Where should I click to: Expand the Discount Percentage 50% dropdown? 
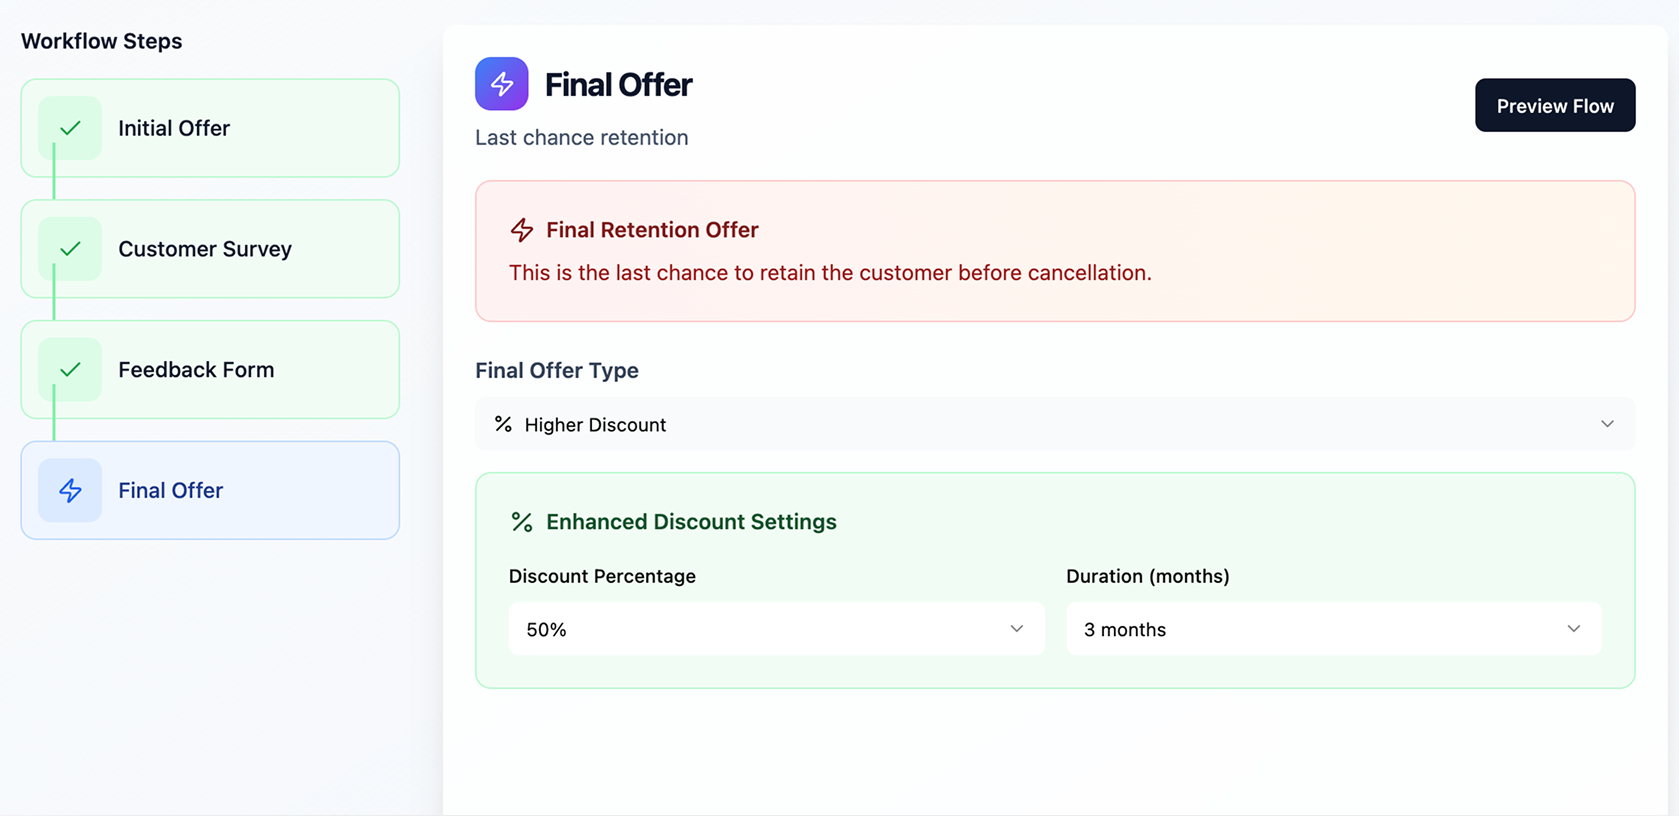775,629
